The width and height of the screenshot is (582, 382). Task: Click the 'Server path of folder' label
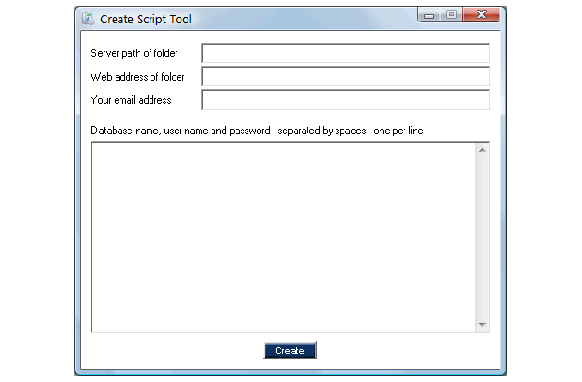[134, 53]
